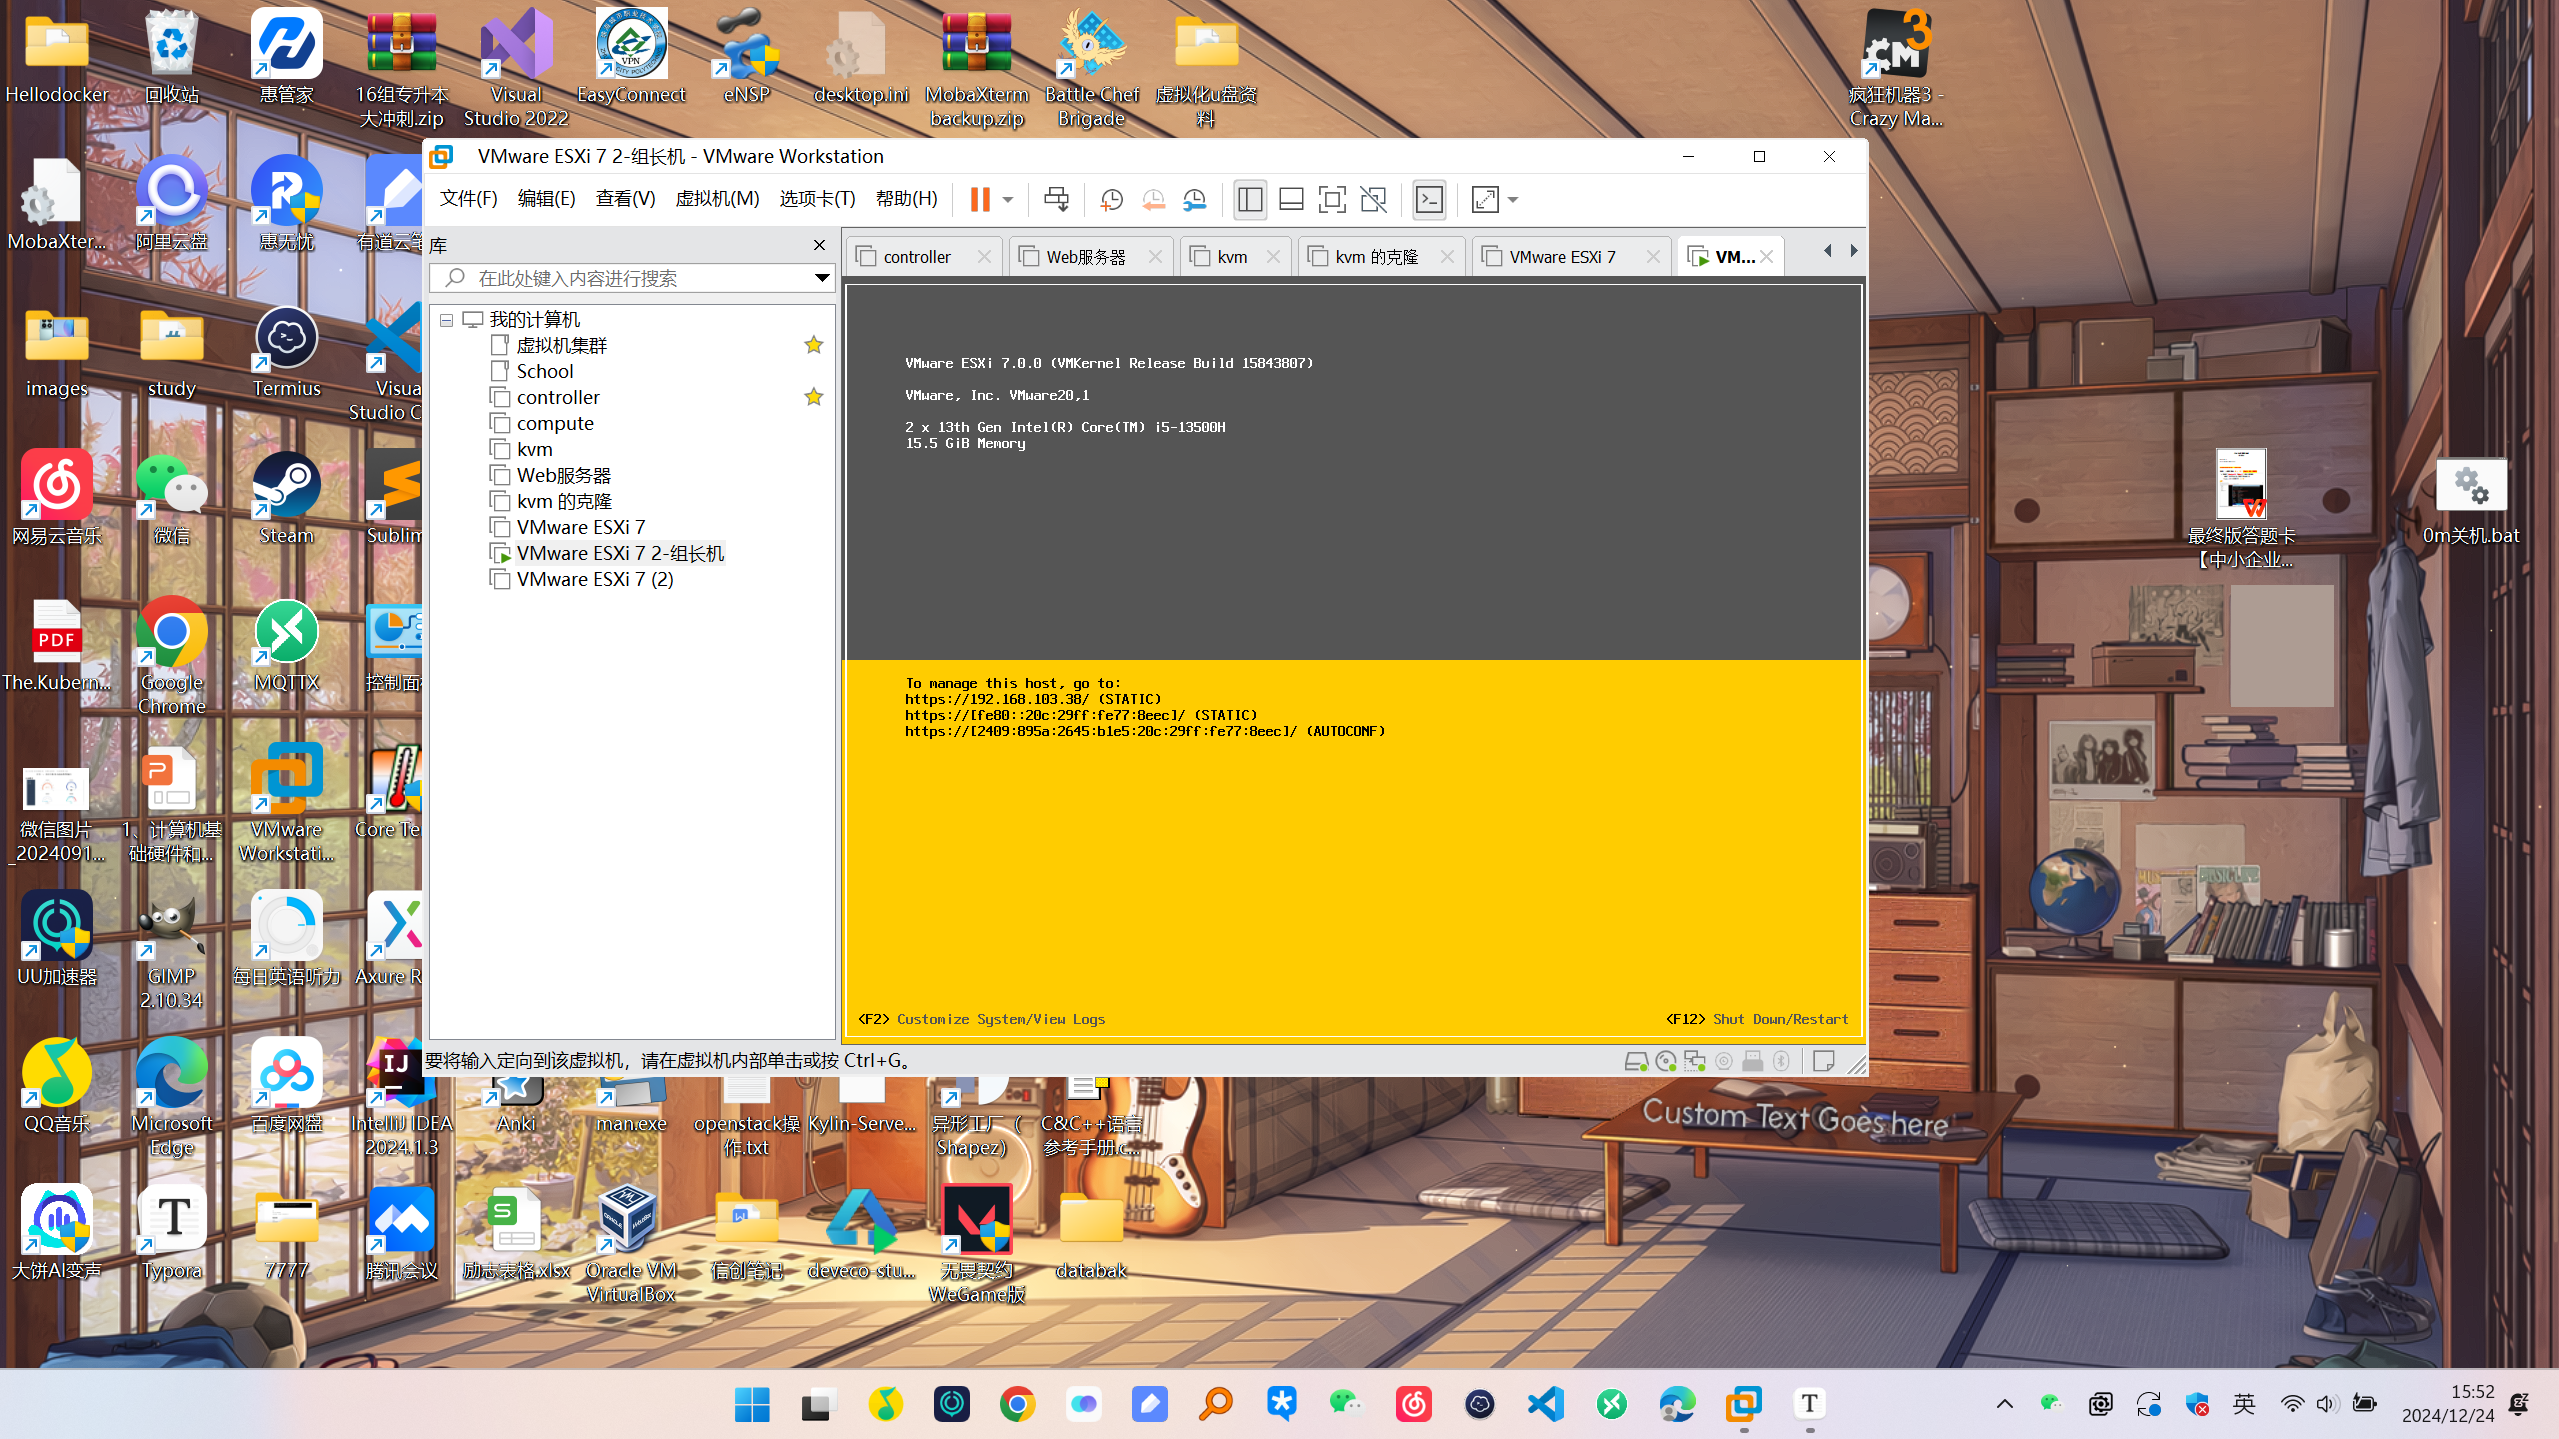The image size is (2559, 1439).
Task: Enter full screen mode icon
Action: tap(1332, 200)
